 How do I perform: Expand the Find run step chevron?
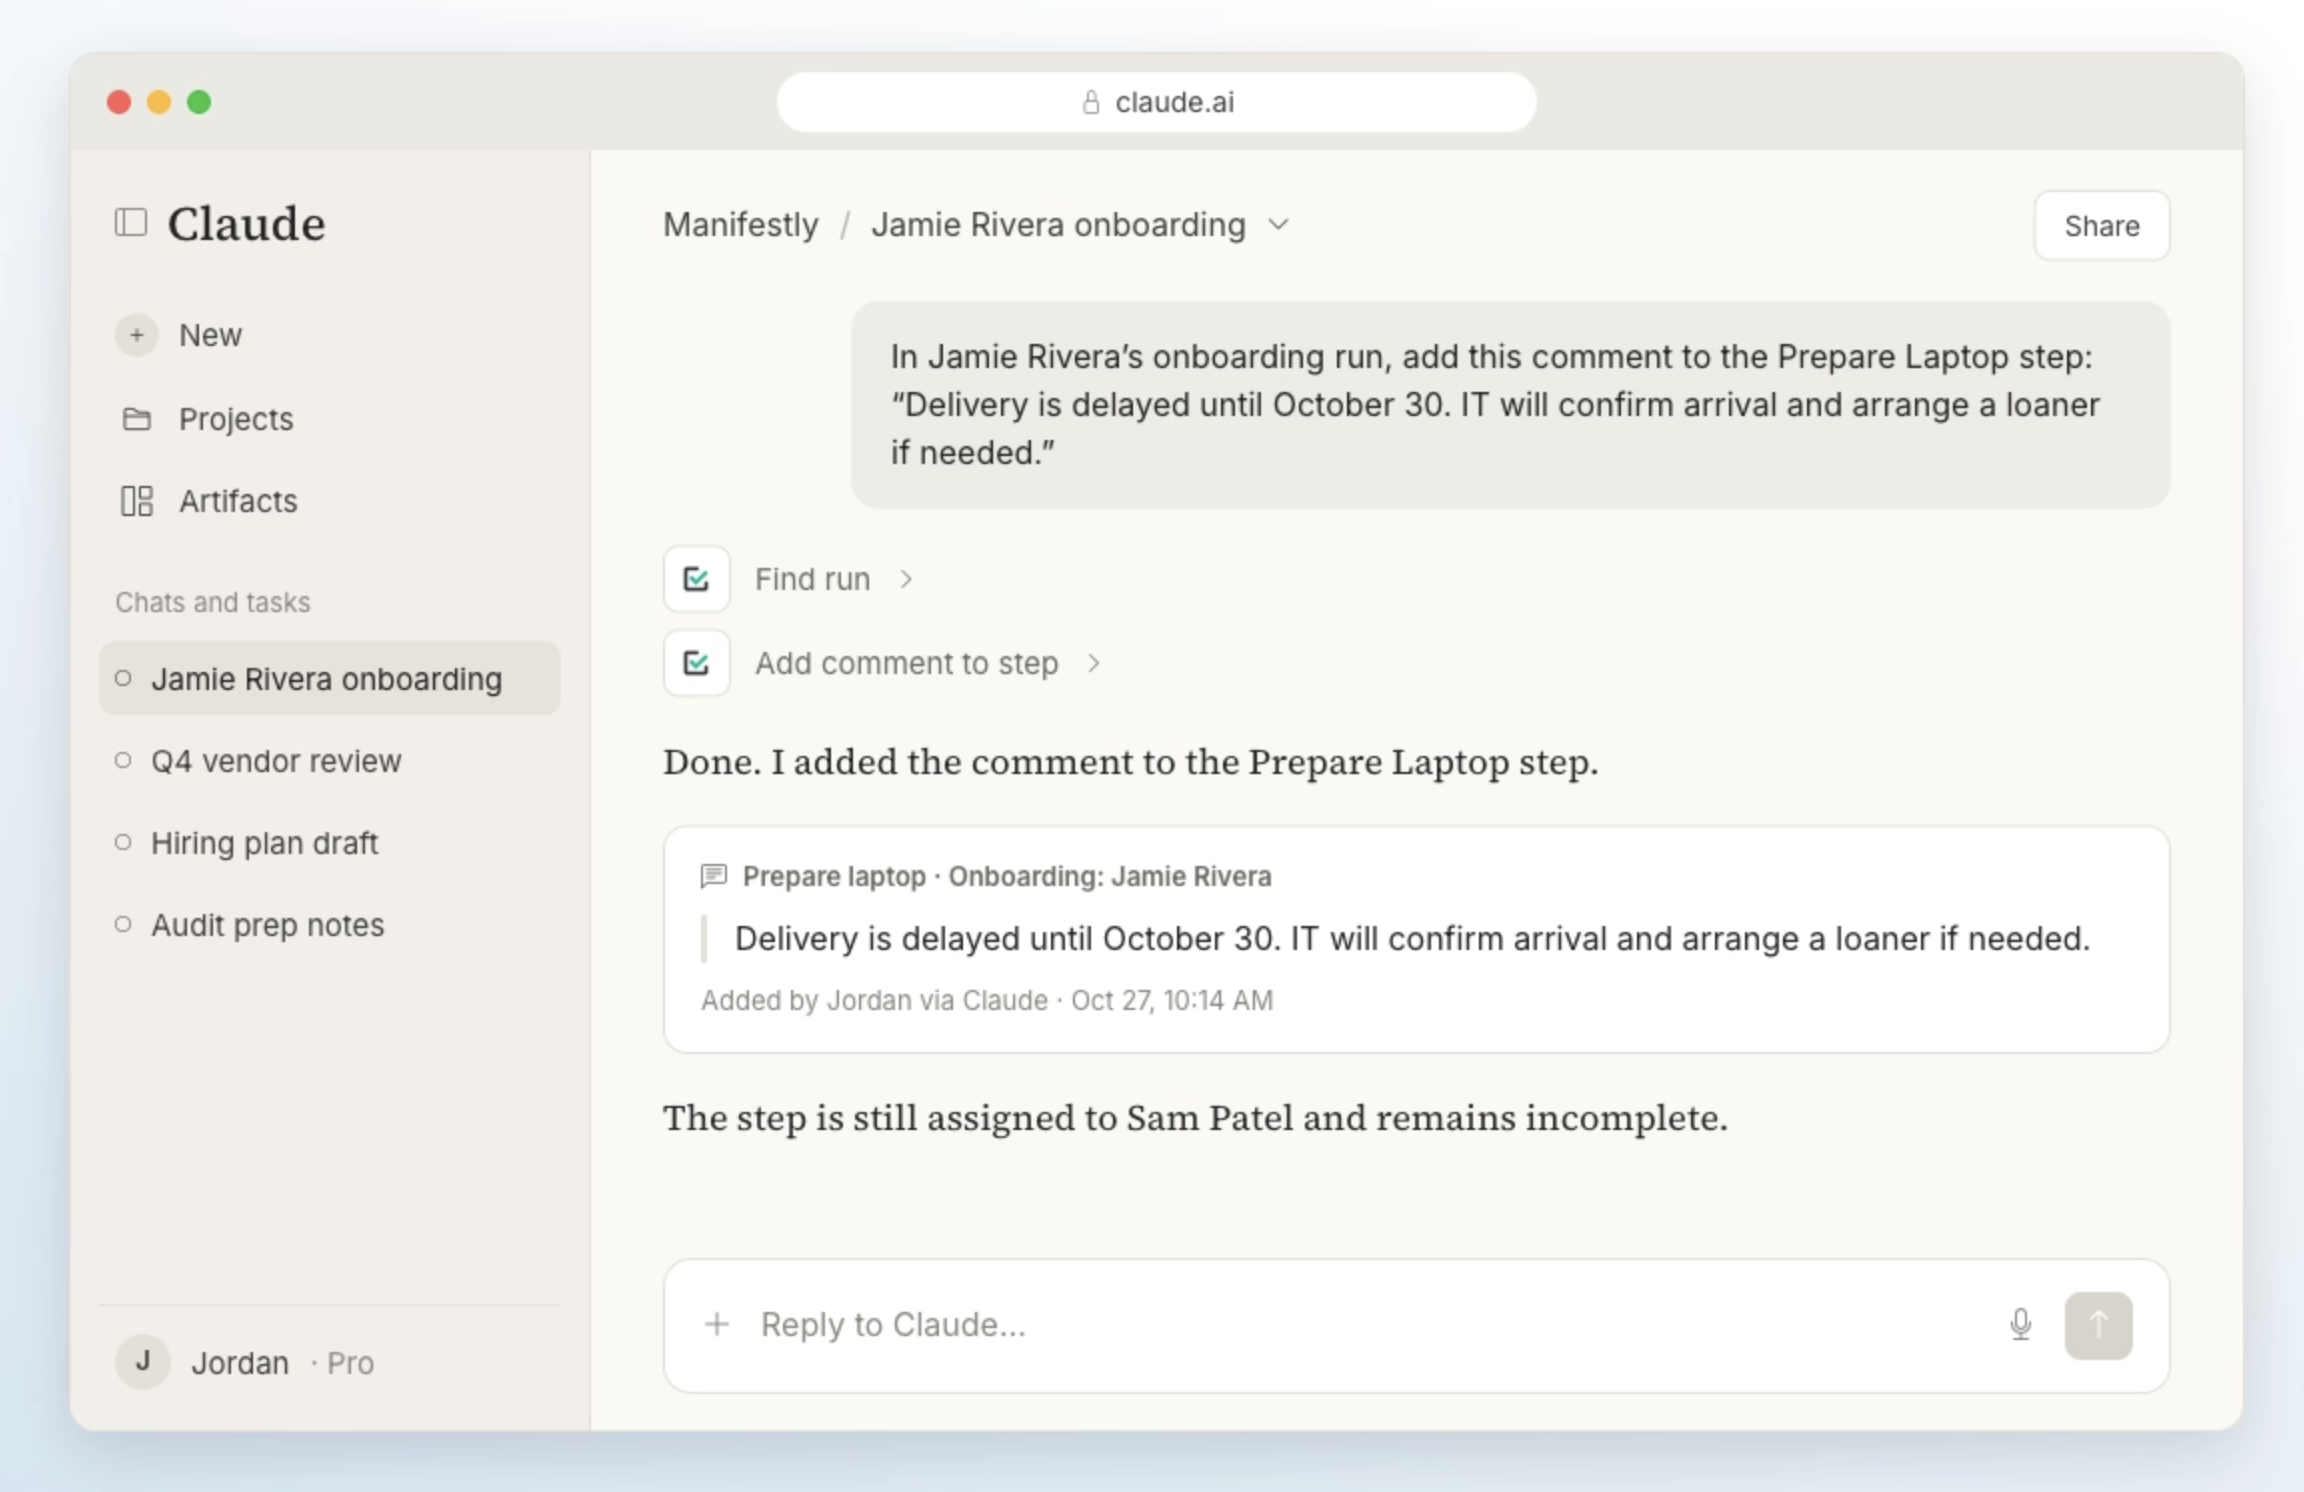click(x=906, y=579)
